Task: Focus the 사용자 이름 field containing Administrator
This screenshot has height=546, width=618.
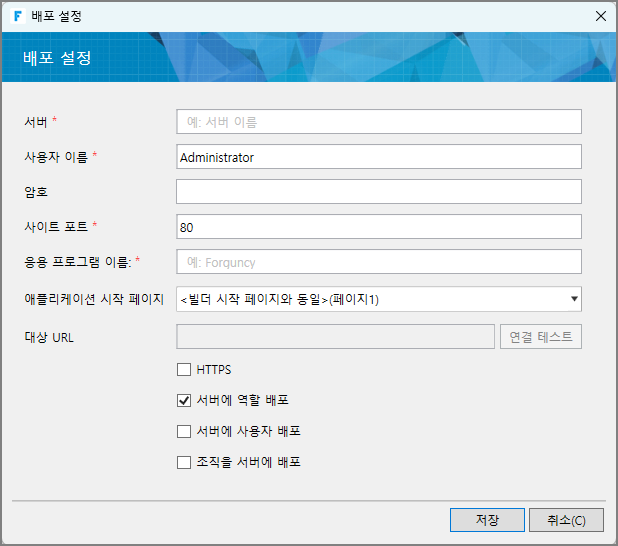Action: (x=378, y=157)
